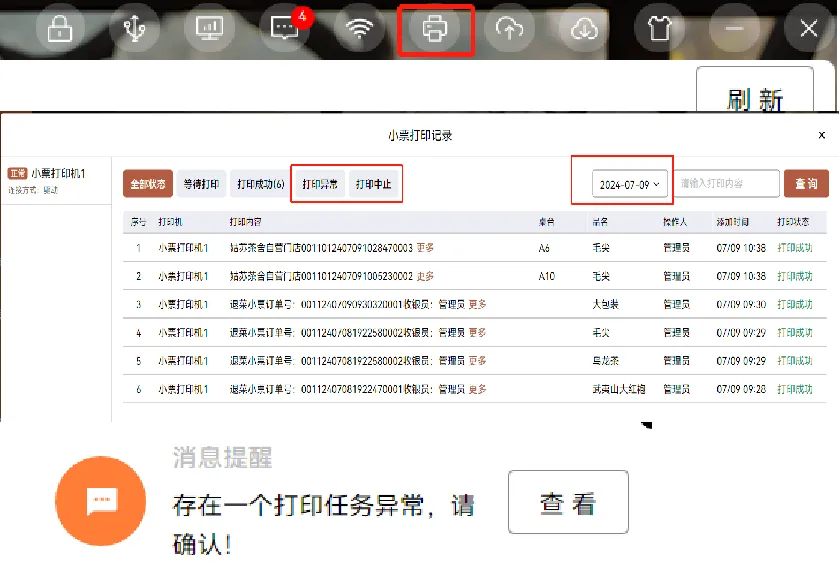Image resolution: width=840 pixels, height=584 pixels.
Task: Open the USB device icon
Action: [x=135, y=29]
